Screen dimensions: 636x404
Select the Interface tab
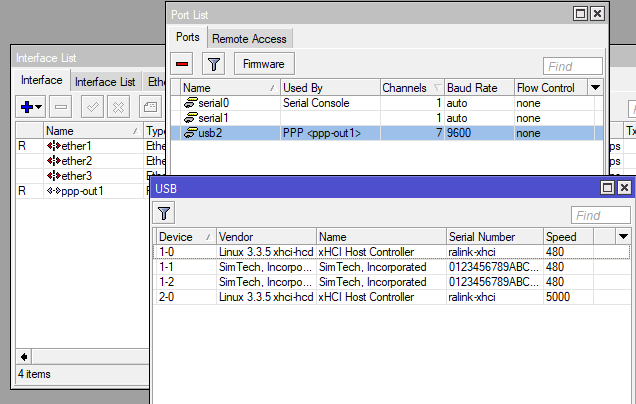click(42, 80)
